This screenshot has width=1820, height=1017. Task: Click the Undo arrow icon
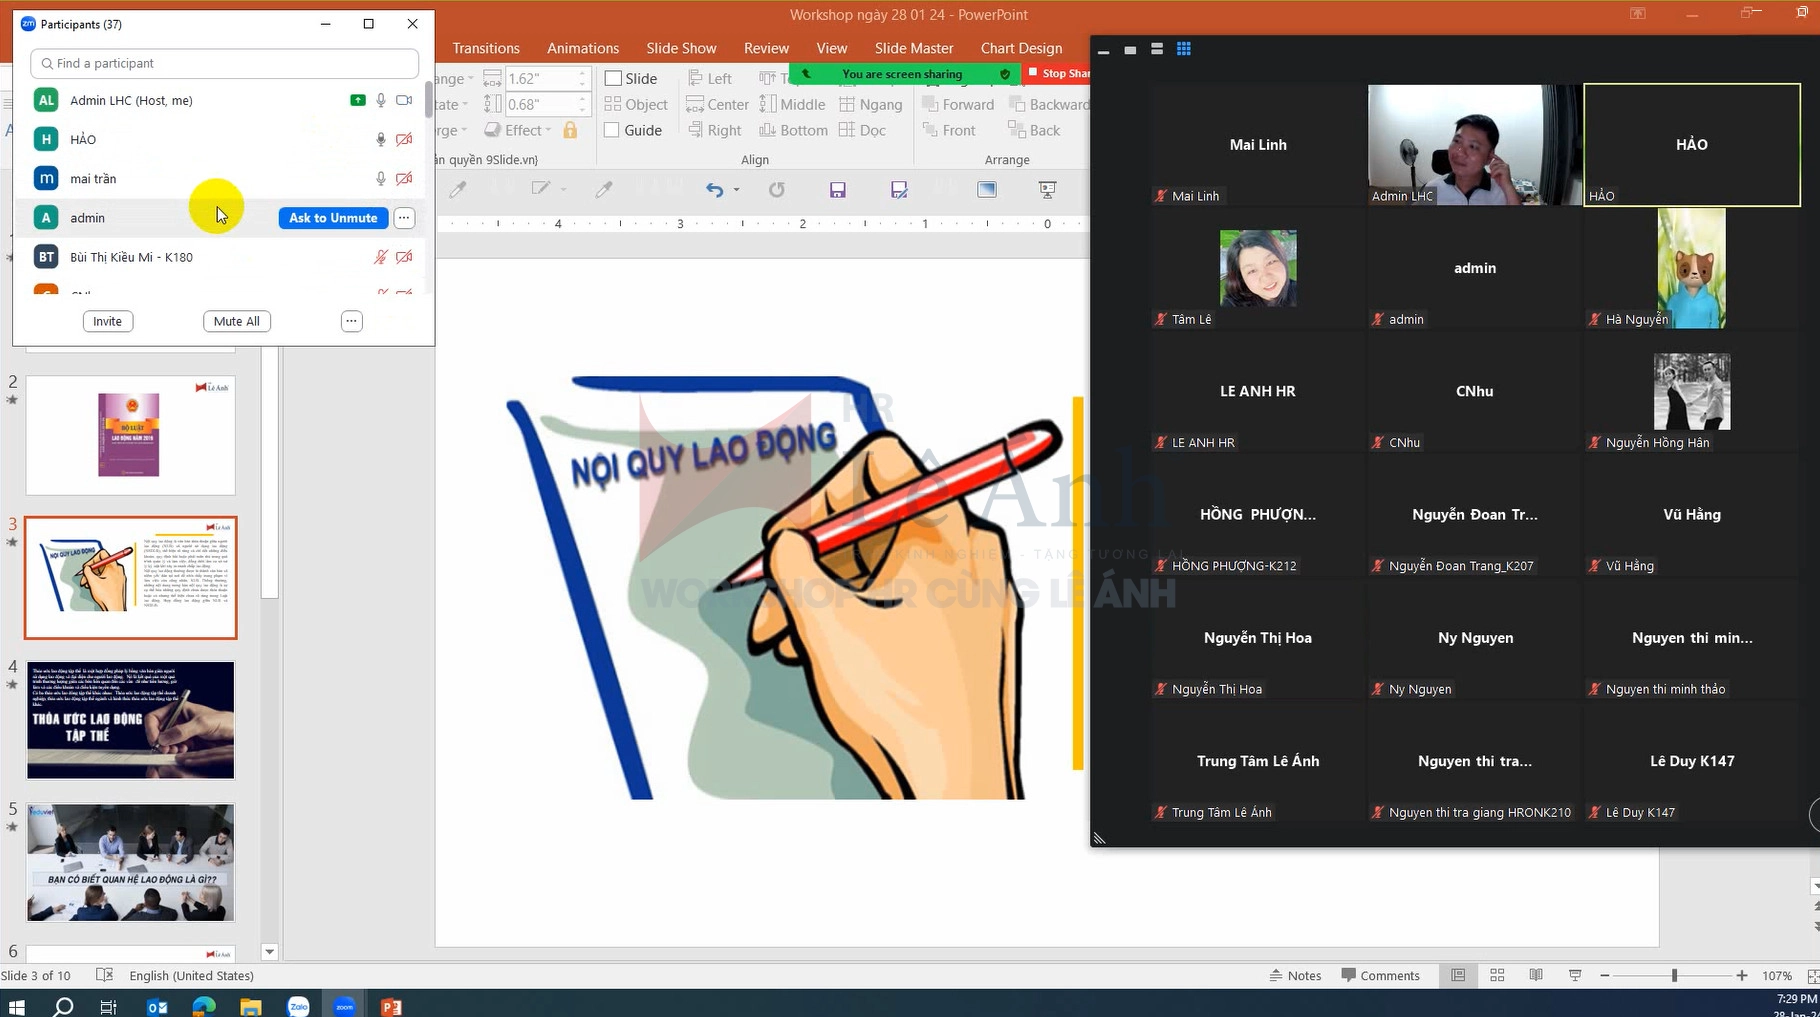(x=714, y=189)
